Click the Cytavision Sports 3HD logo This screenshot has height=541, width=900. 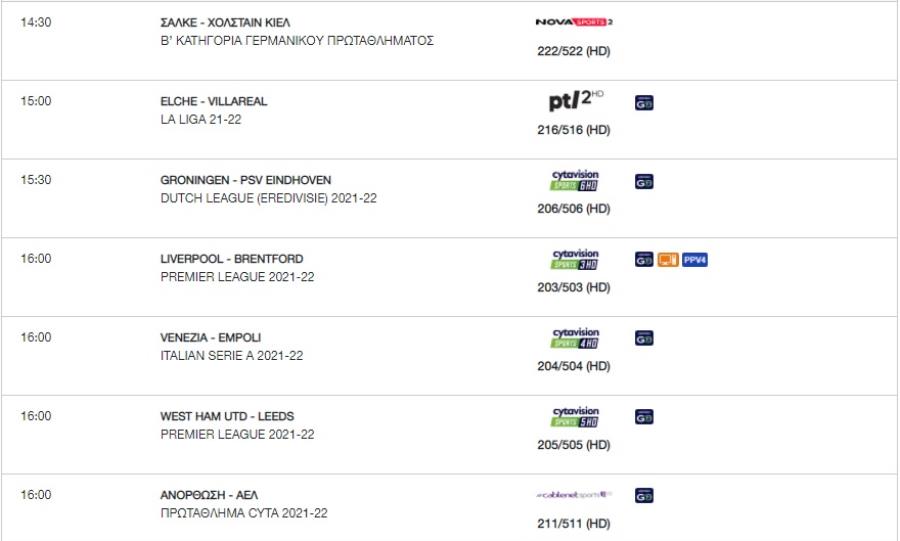coord(575,259)
